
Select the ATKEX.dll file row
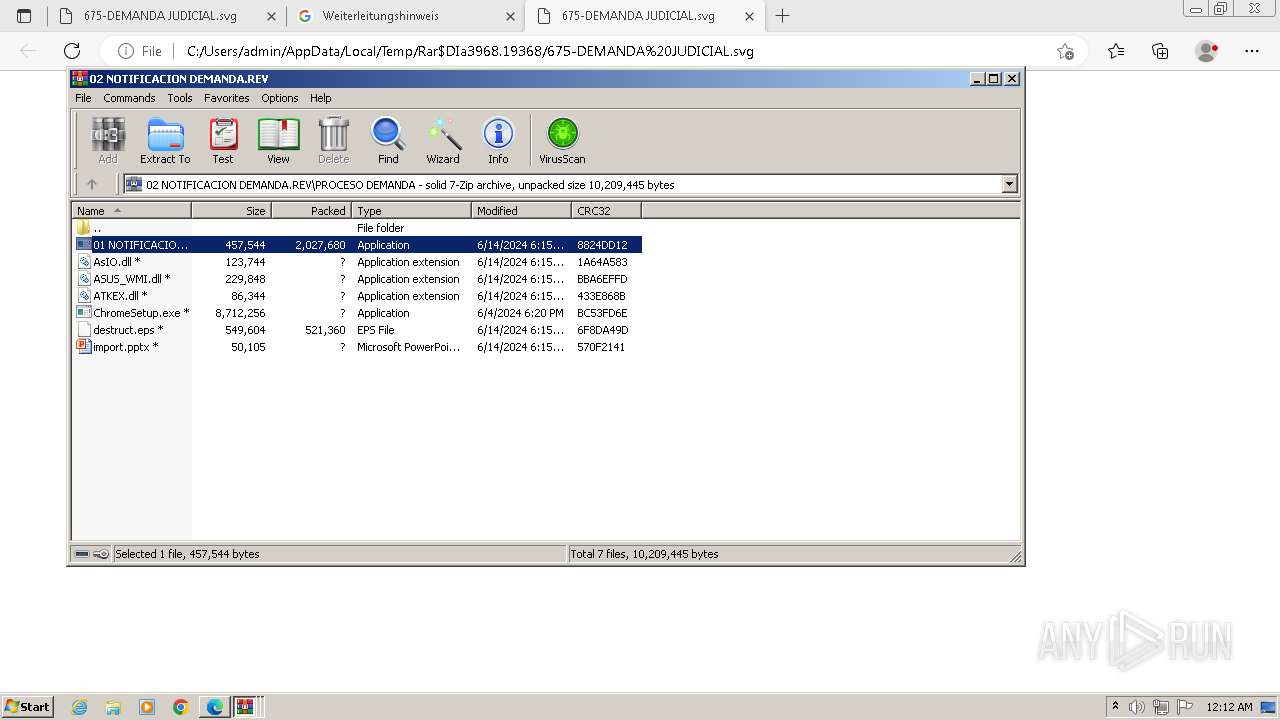357,296
